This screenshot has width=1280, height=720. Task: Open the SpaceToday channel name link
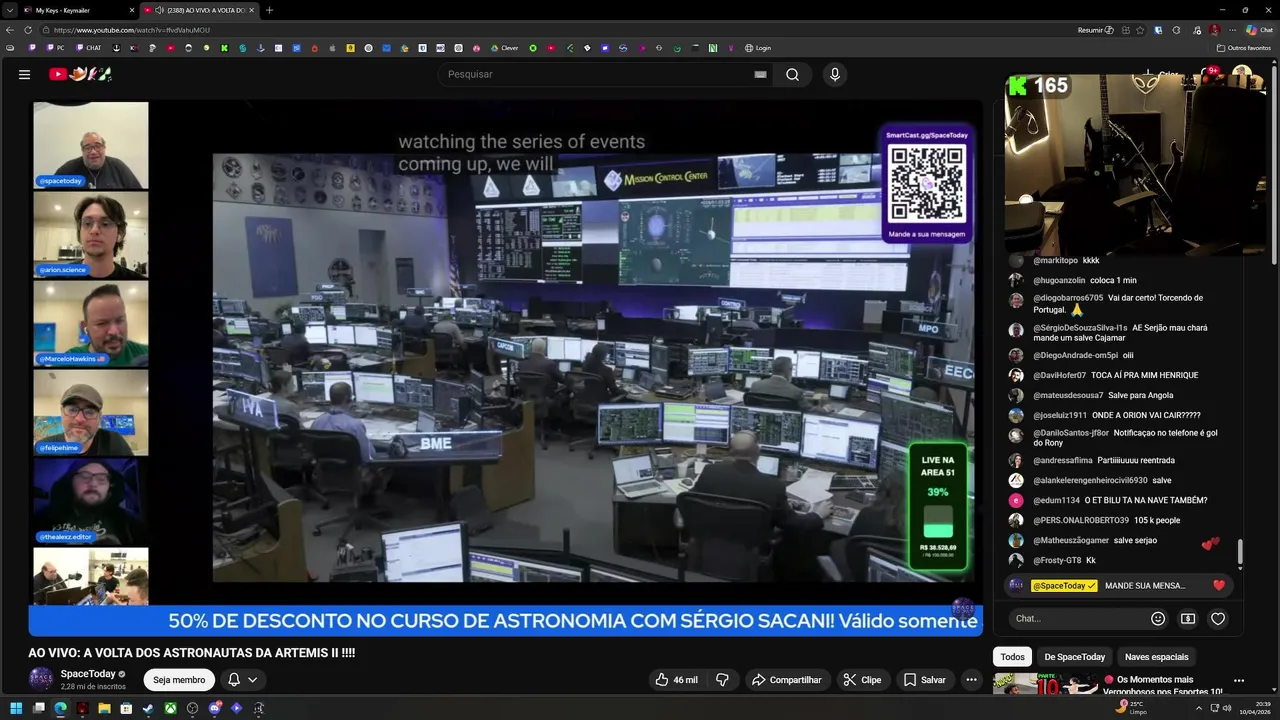88,674
